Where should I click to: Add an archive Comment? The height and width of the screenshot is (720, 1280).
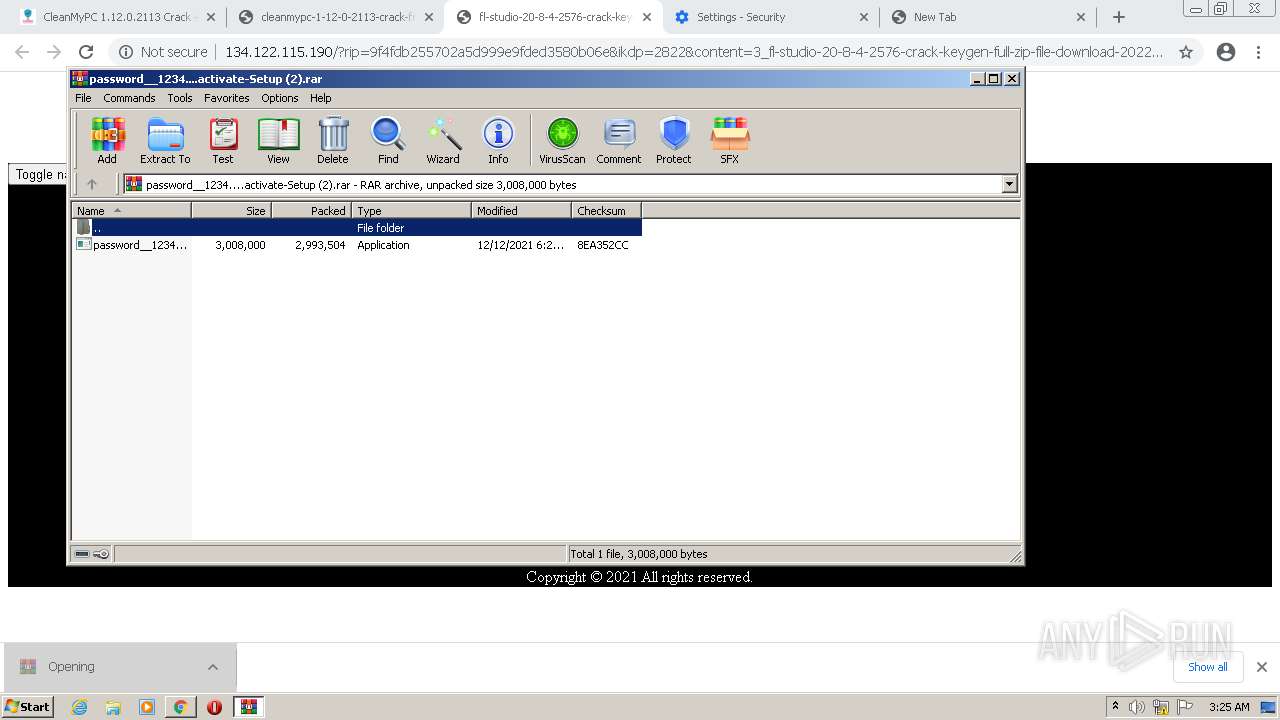[619, 141]
